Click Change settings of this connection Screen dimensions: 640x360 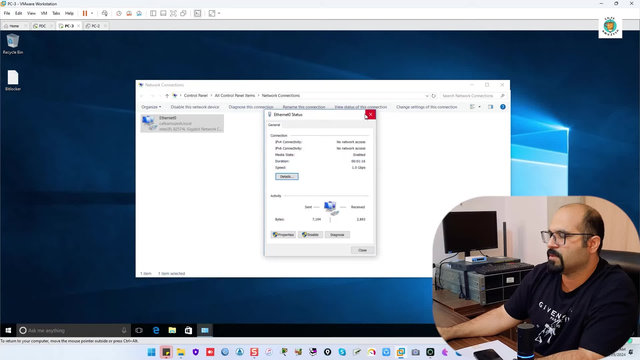tap(427, 107)
